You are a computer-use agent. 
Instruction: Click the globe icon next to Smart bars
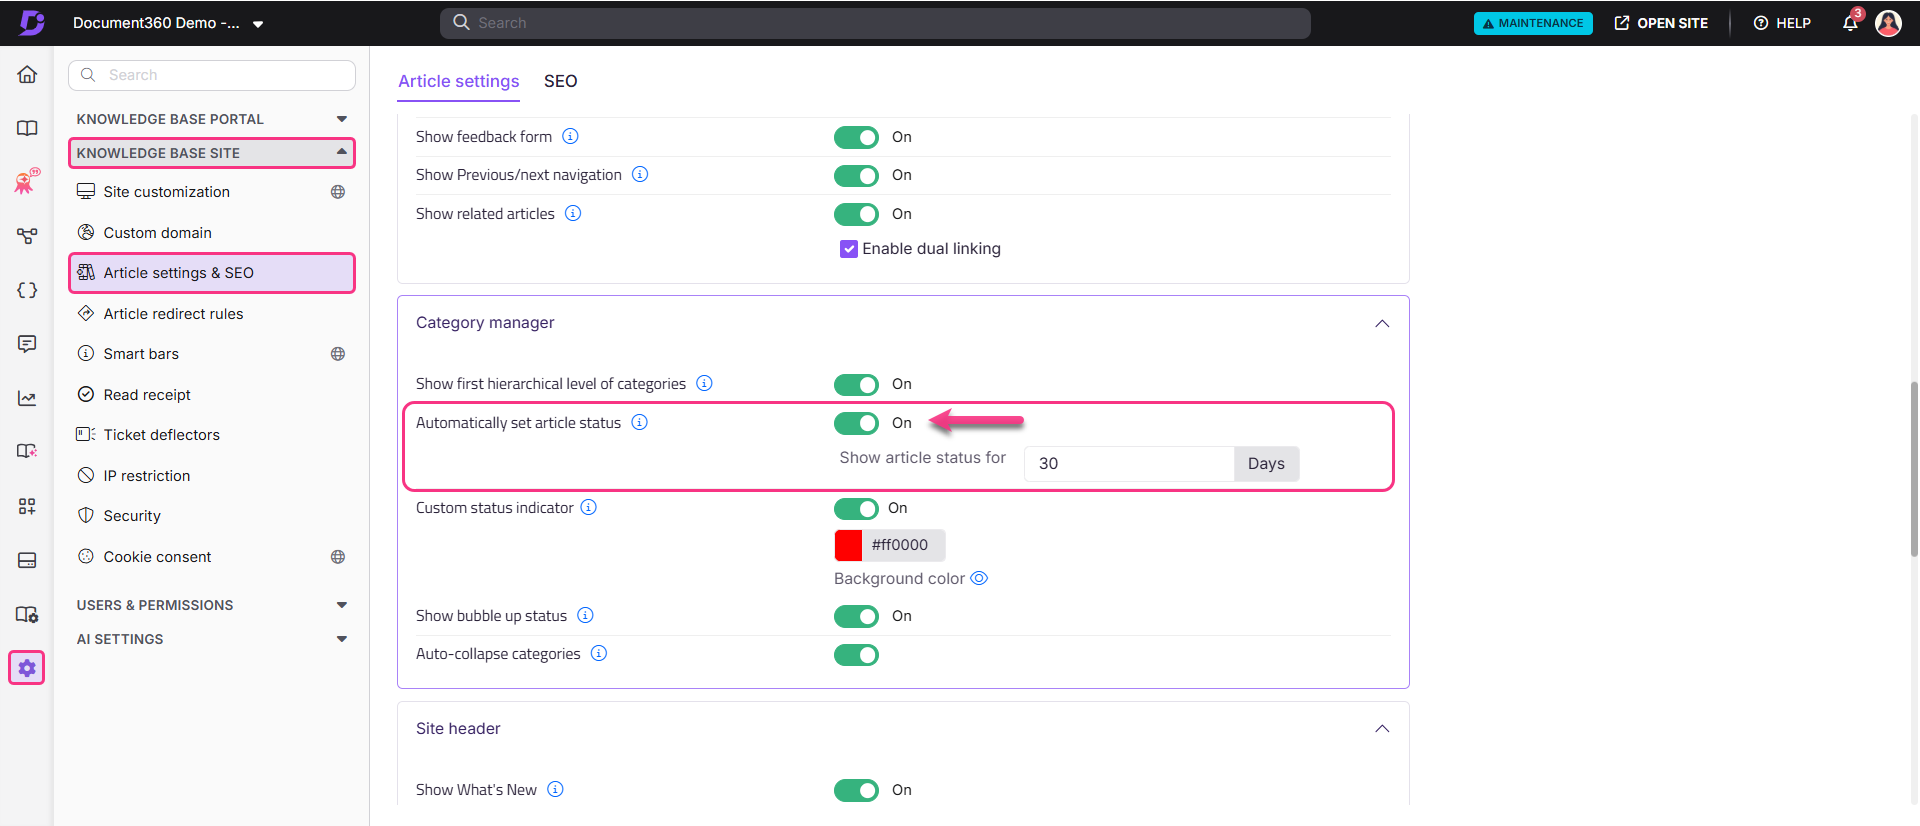pyautogui.click(x=338, y=354)
